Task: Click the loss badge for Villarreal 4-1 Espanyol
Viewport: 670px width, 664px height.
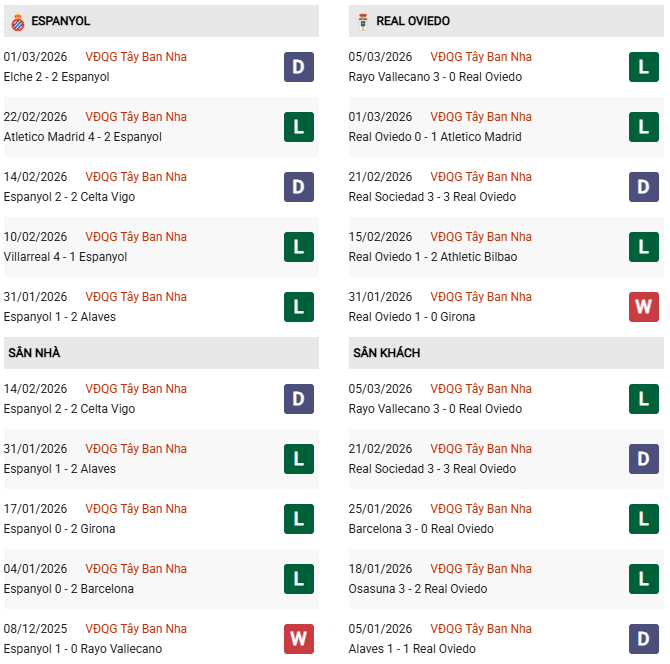Action: [298, 247]
